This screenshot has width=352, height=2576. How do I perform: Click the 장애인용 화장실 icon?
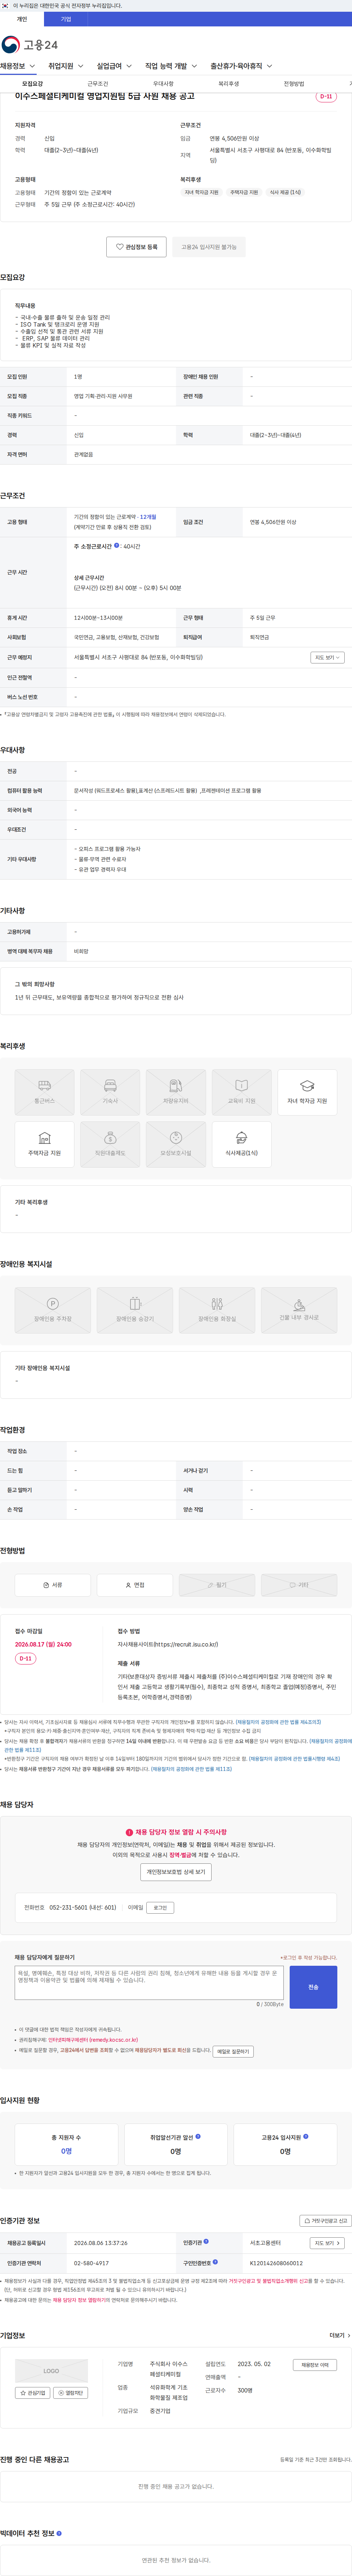pyautogui.click(x=217, y=1310)
